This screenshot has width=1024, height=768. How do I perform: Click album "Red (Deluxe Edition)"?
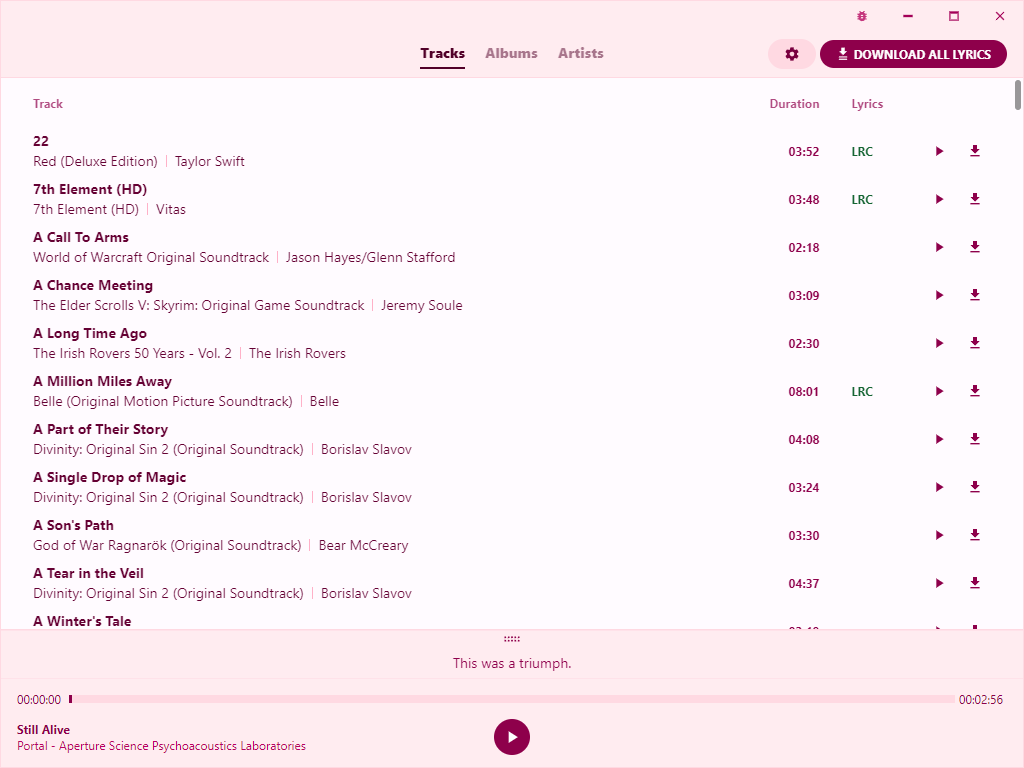pyautogui.click(x=95, y=161)
